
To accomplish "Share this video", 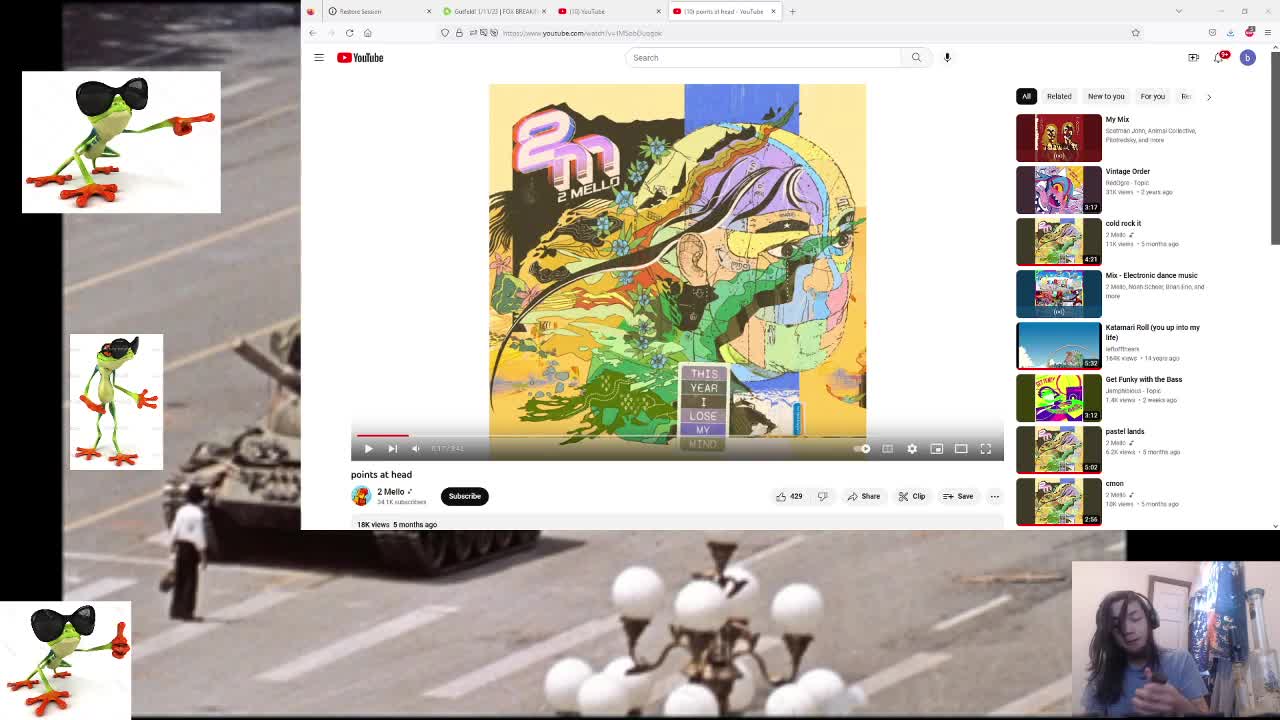I will 864,496.
